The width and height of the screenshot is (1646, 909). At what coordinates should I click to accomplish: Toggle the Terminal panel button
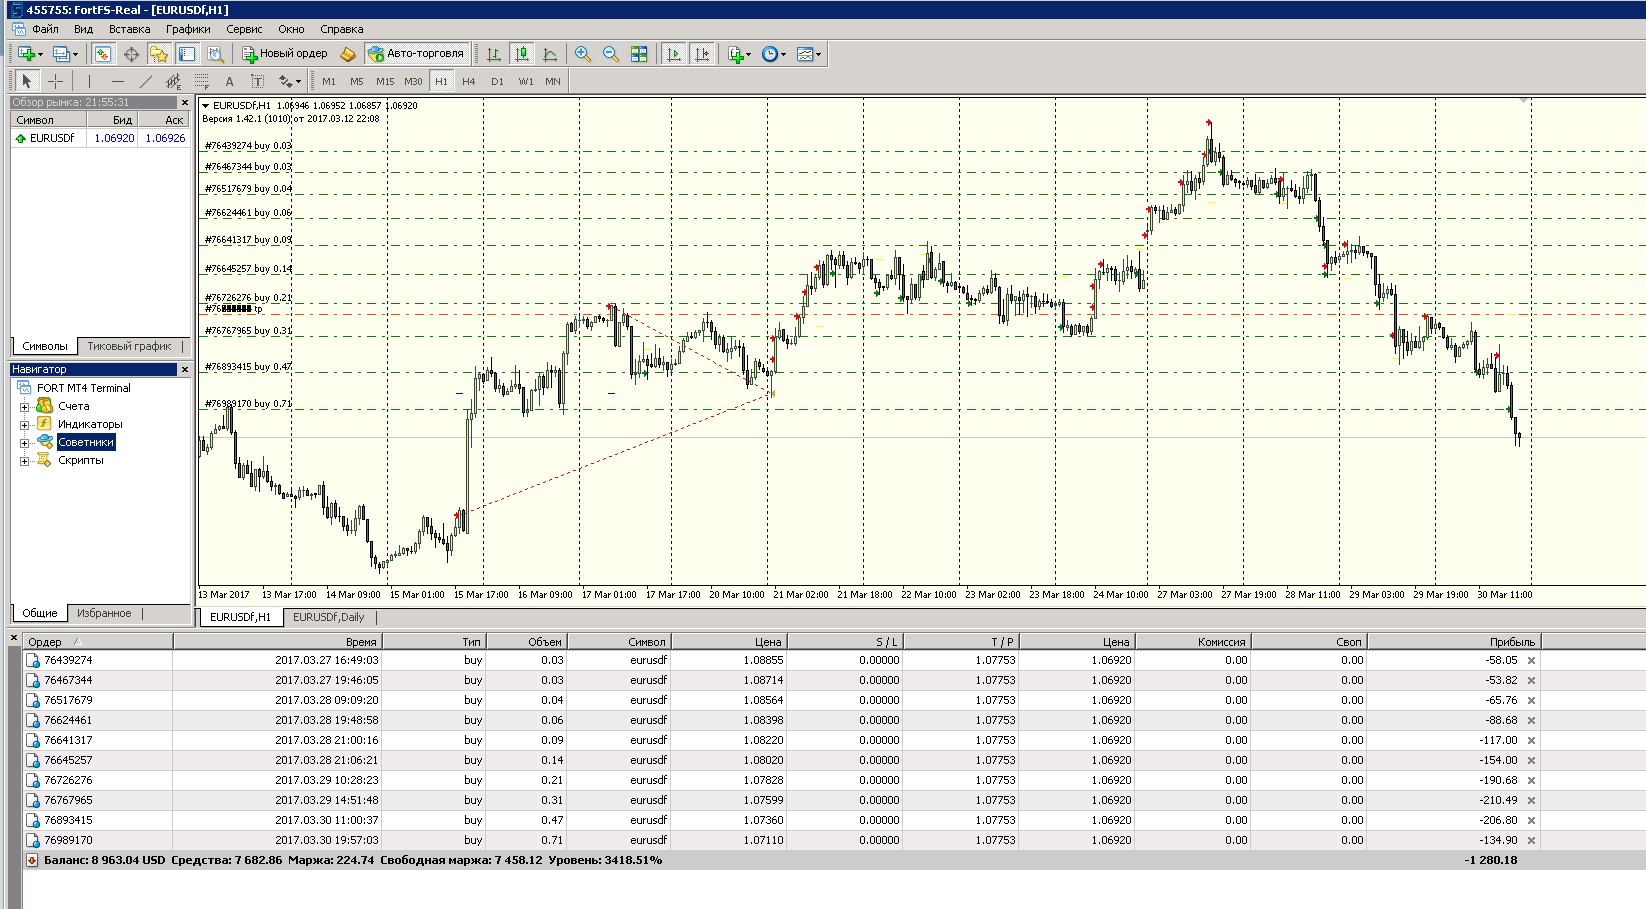pos(187,54)
